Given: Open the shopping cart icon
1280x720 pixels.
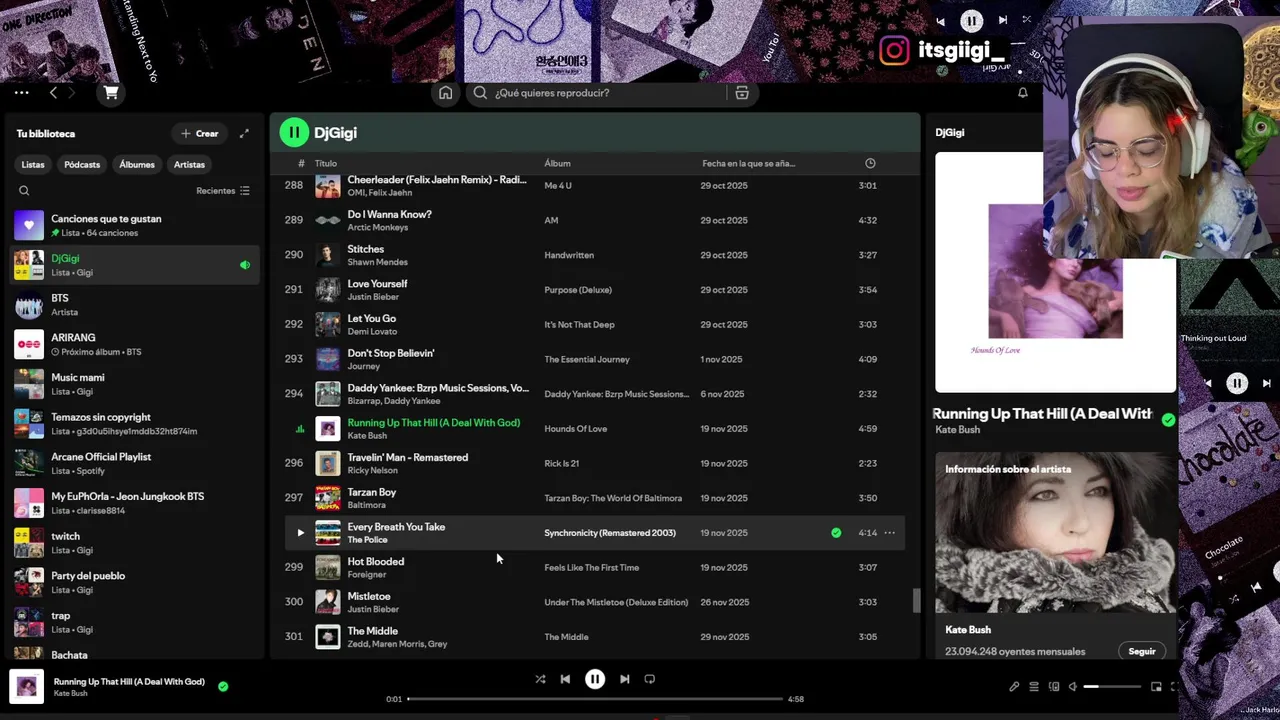Looking at the screenshot, I should (111, 93).
